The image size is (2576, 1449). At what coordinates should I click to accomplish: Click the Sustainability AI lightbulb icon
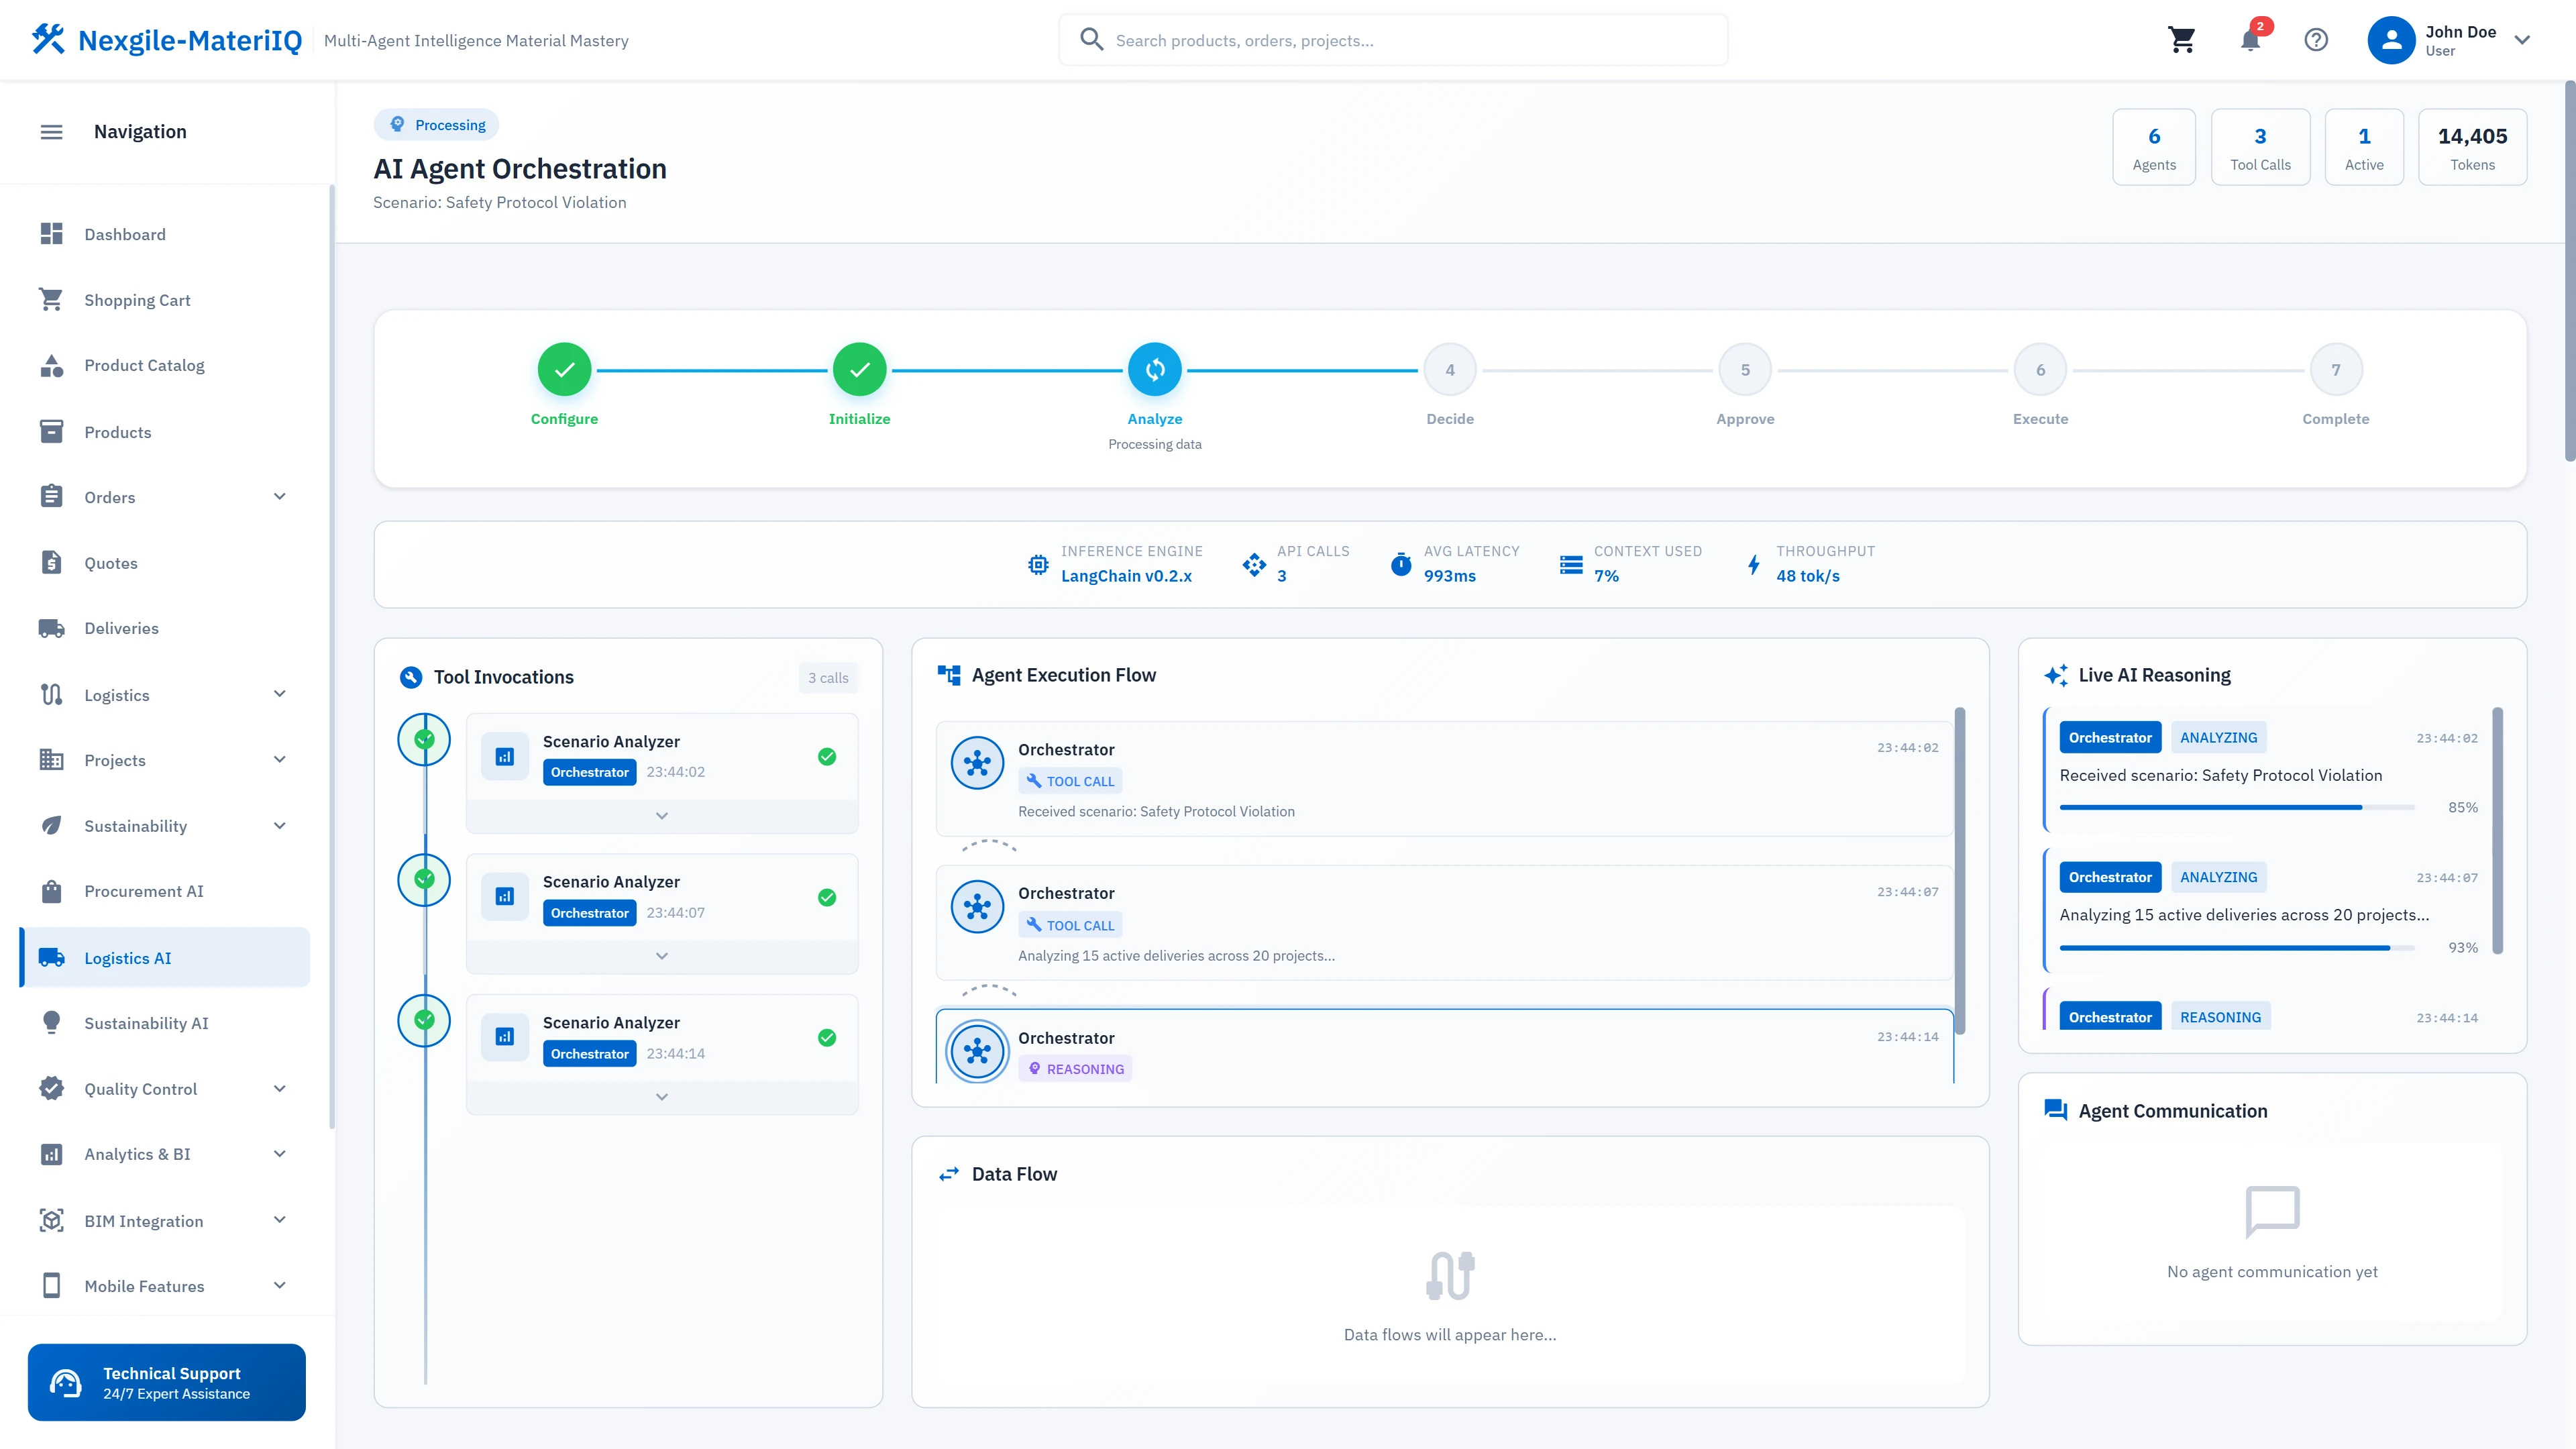coord(52,1022)
